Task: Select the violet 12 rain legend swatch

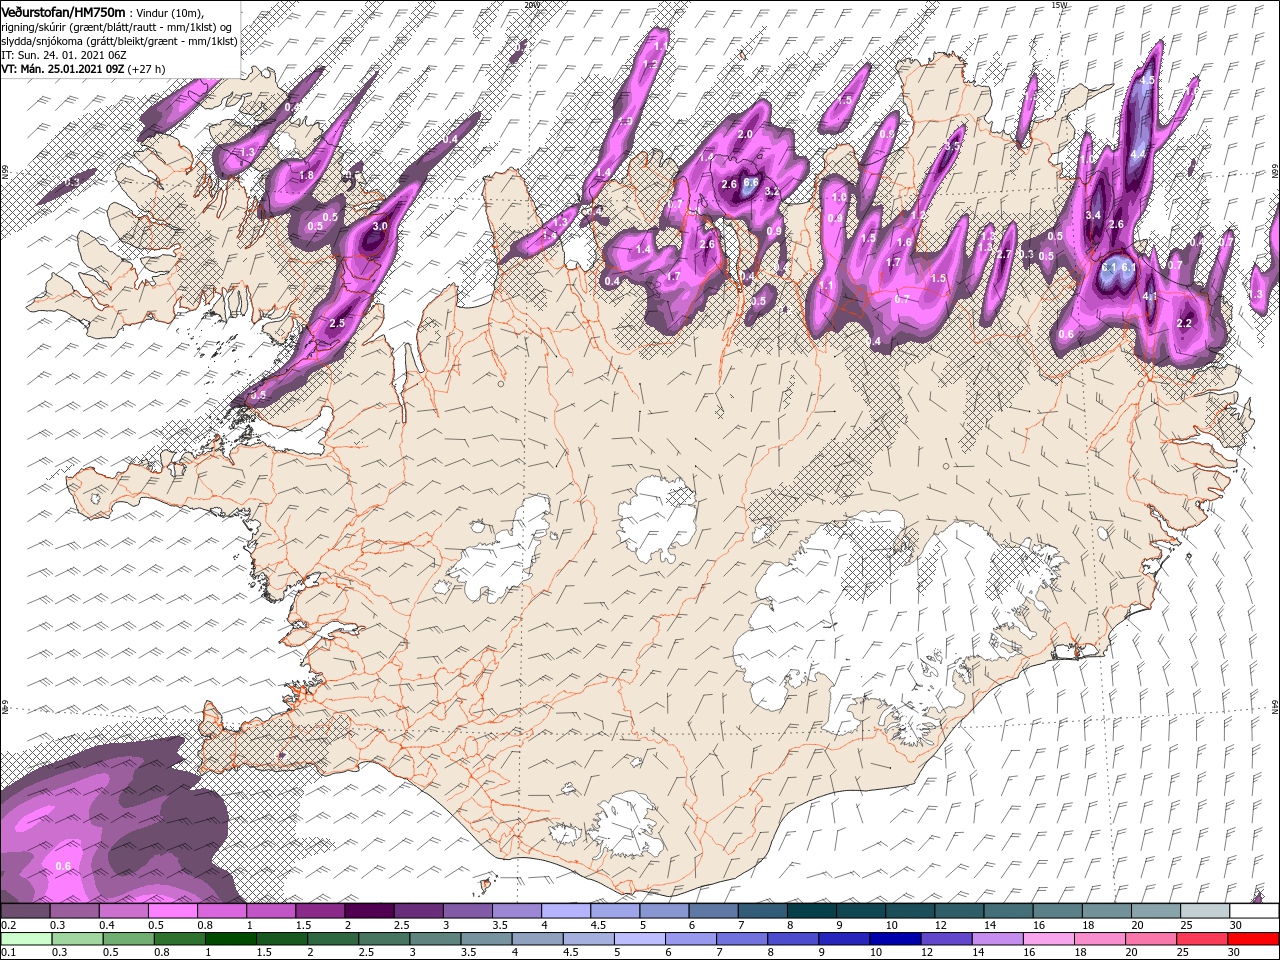Action: 947,939
